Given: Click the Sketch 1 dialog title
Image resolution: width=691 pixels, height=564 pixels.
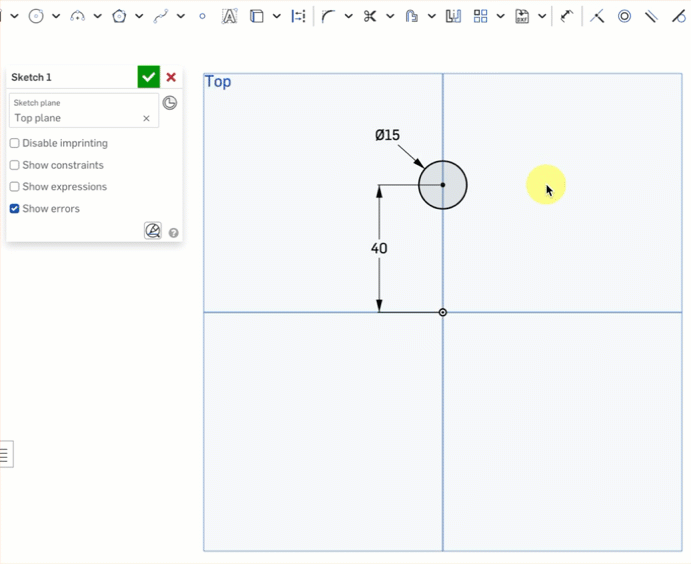Looking at the screenshot, I should point(31,77).
